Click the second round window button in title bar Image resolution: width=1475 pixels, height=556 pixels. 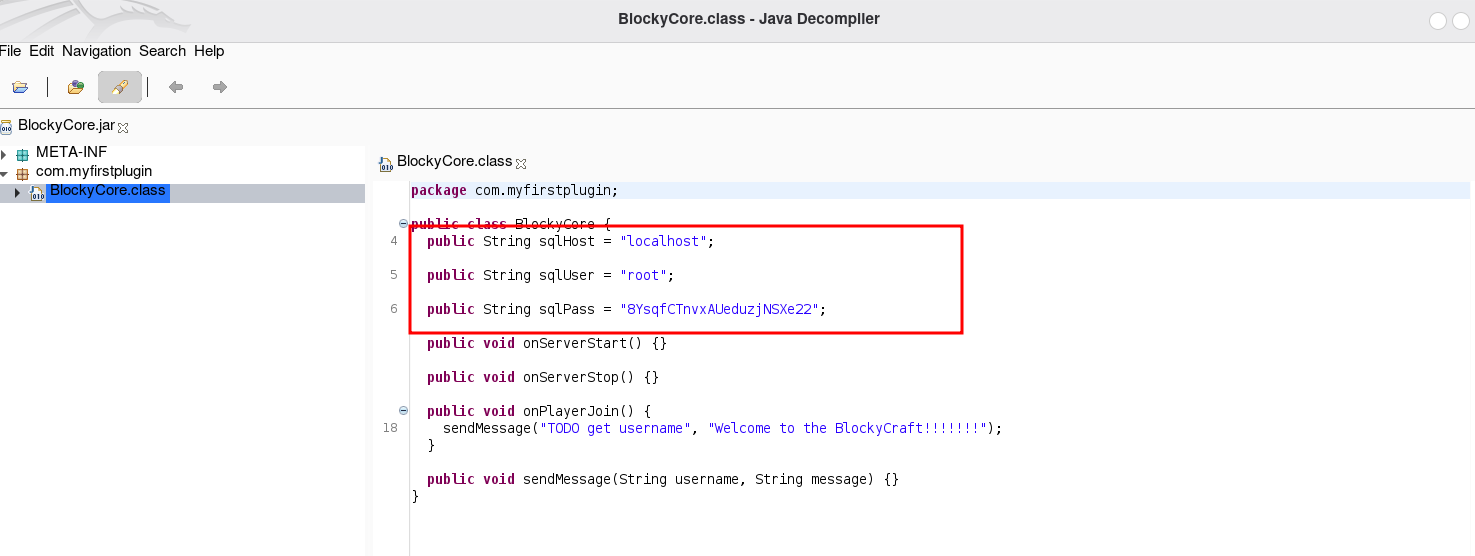coord(1461,20)
